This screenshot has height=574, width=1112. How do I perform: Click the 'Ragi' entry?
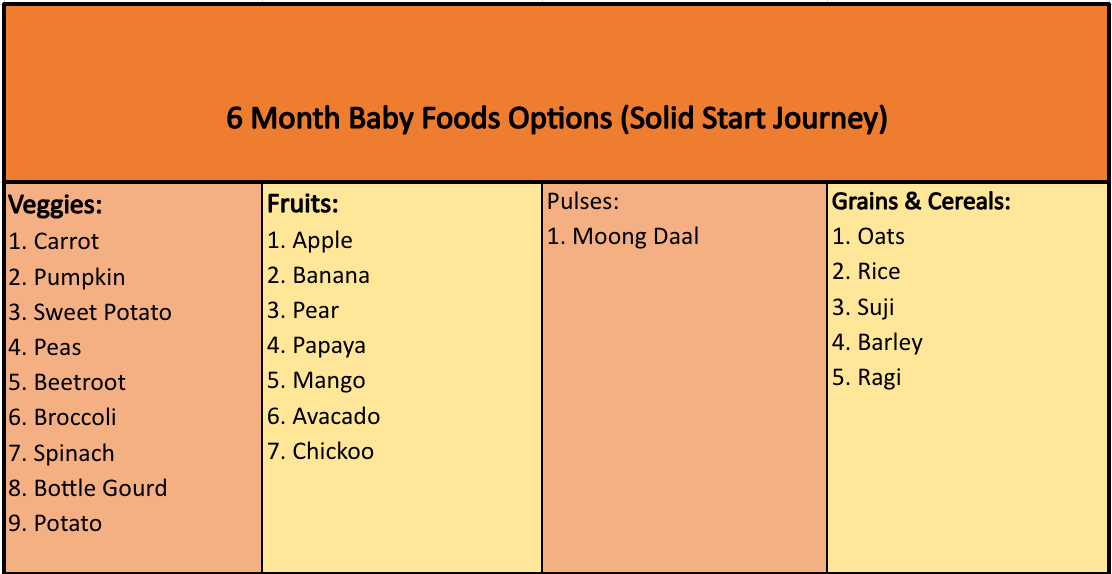(x=879, y=377)
